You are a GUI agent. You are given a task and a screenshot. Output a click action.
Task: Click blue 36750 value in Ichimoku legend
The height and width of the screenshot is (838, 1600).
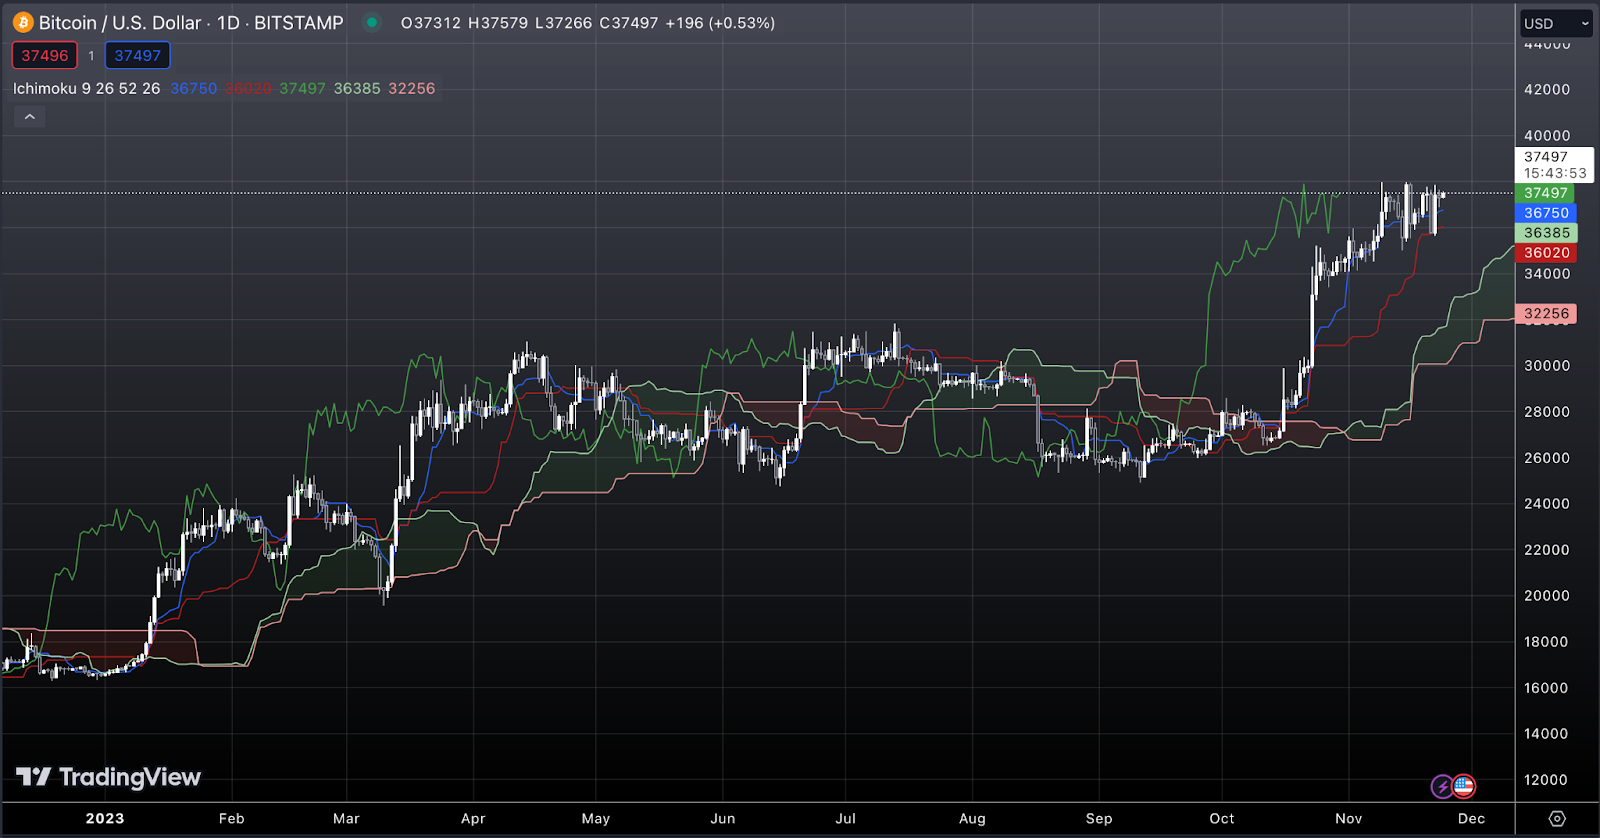pos(193,88)
